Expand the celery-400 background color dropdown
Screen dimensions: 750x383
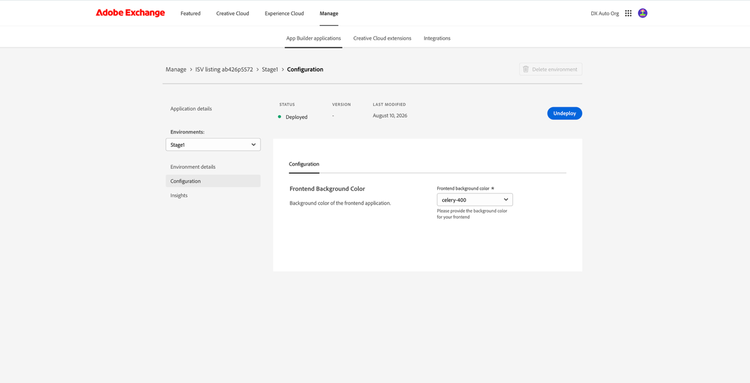(x=474, y=200)
